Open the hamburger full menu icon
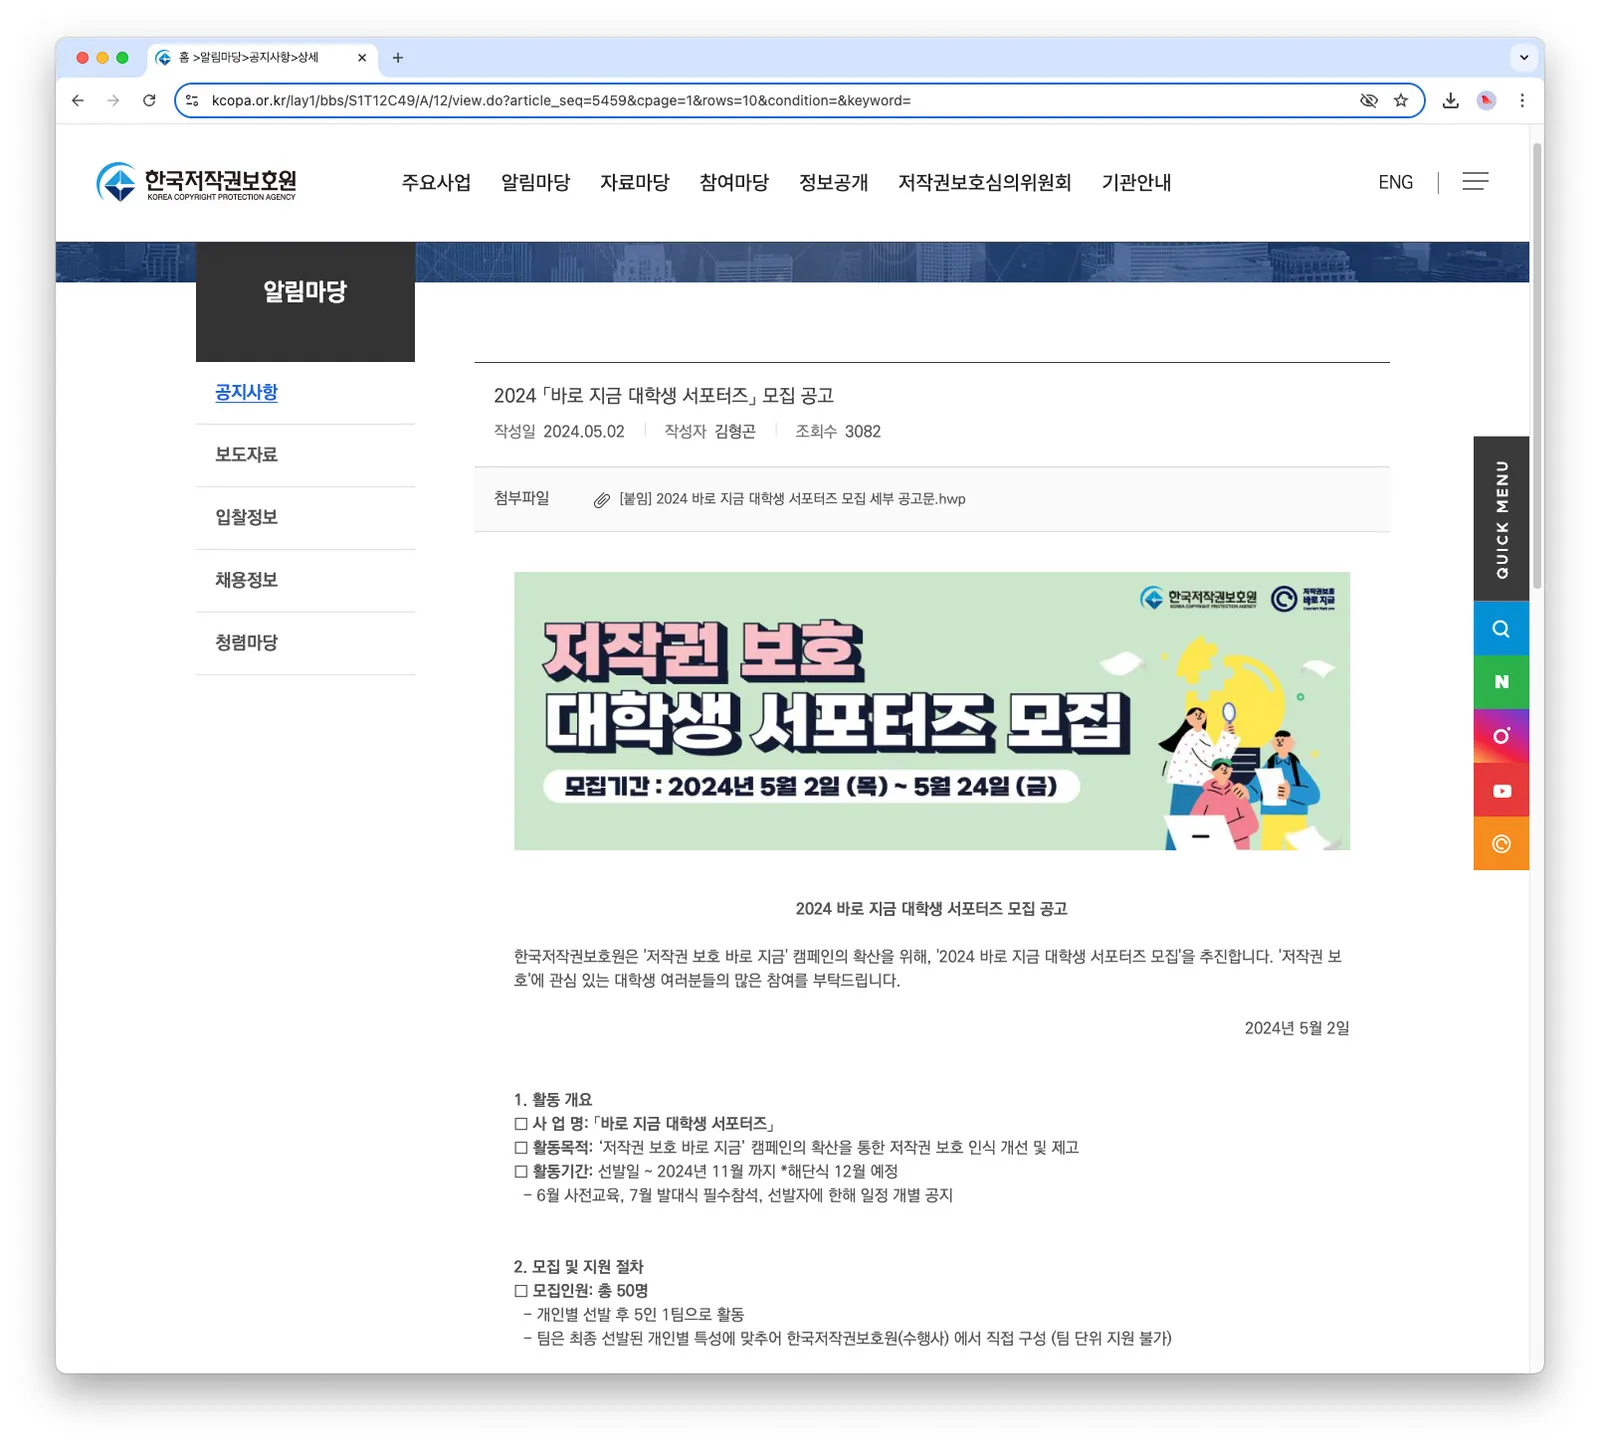The image size is (1600, 1447). pos(1475,181)
